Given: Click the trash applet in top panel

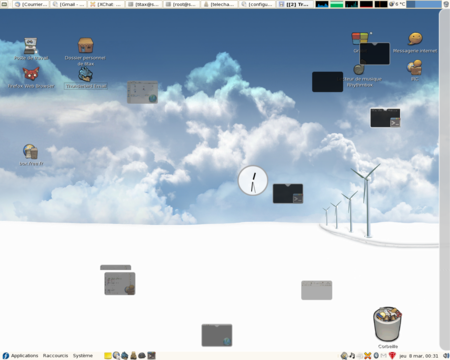Looking at the screenshot, I should [446, 4].
